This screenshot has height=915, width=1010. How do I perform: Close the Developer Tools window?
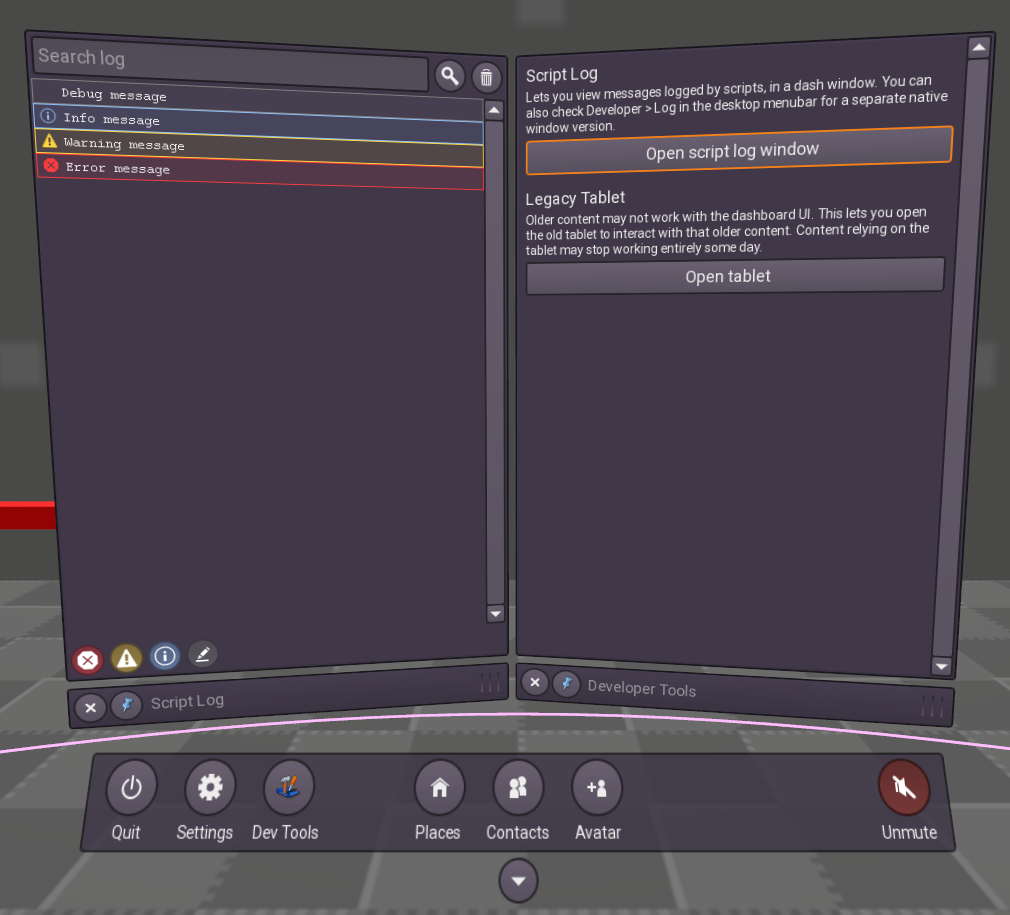tap(535, 682)
